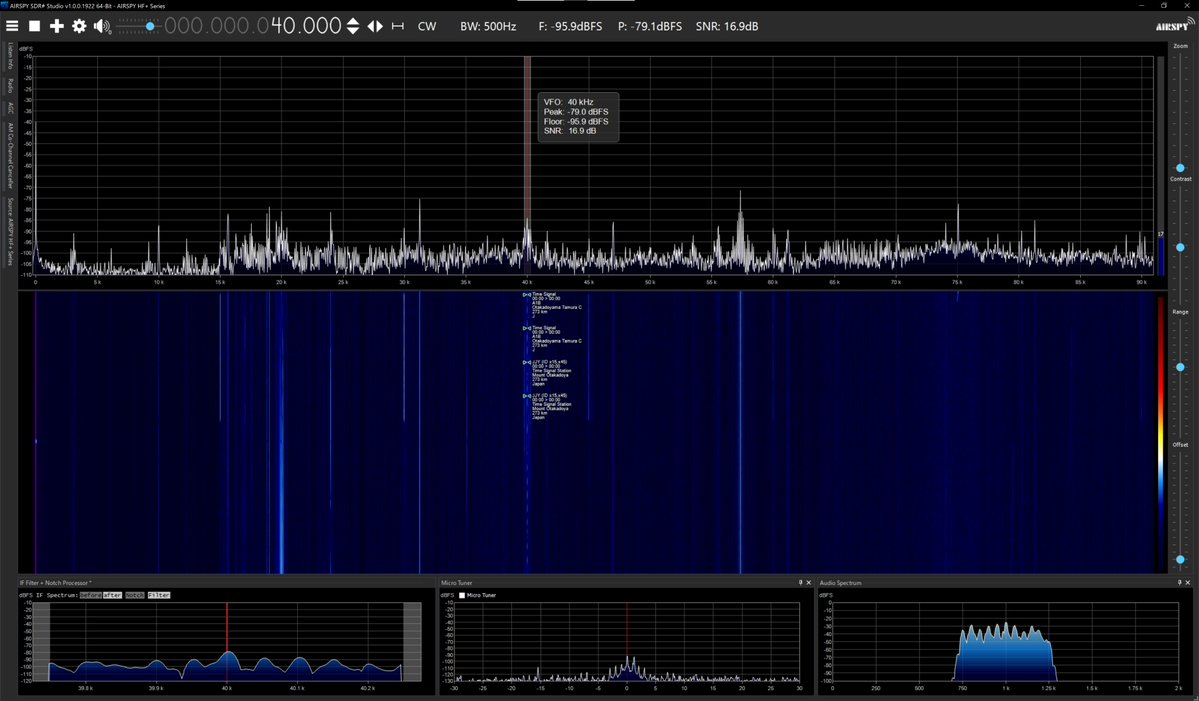Toggle the 'Notch' option in IF panel
The width and height of the screenshot is (1199, 701).
tap(135, 595)
